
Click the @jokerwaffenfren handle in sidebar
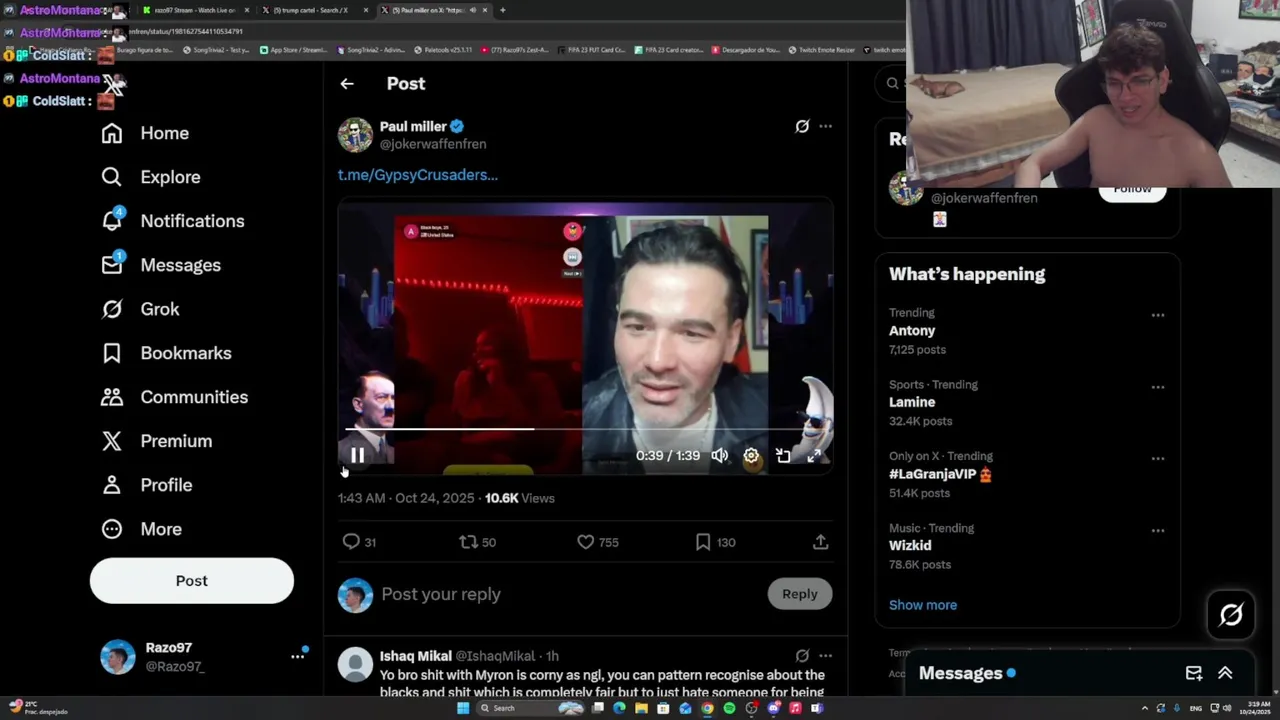point(984,198)
